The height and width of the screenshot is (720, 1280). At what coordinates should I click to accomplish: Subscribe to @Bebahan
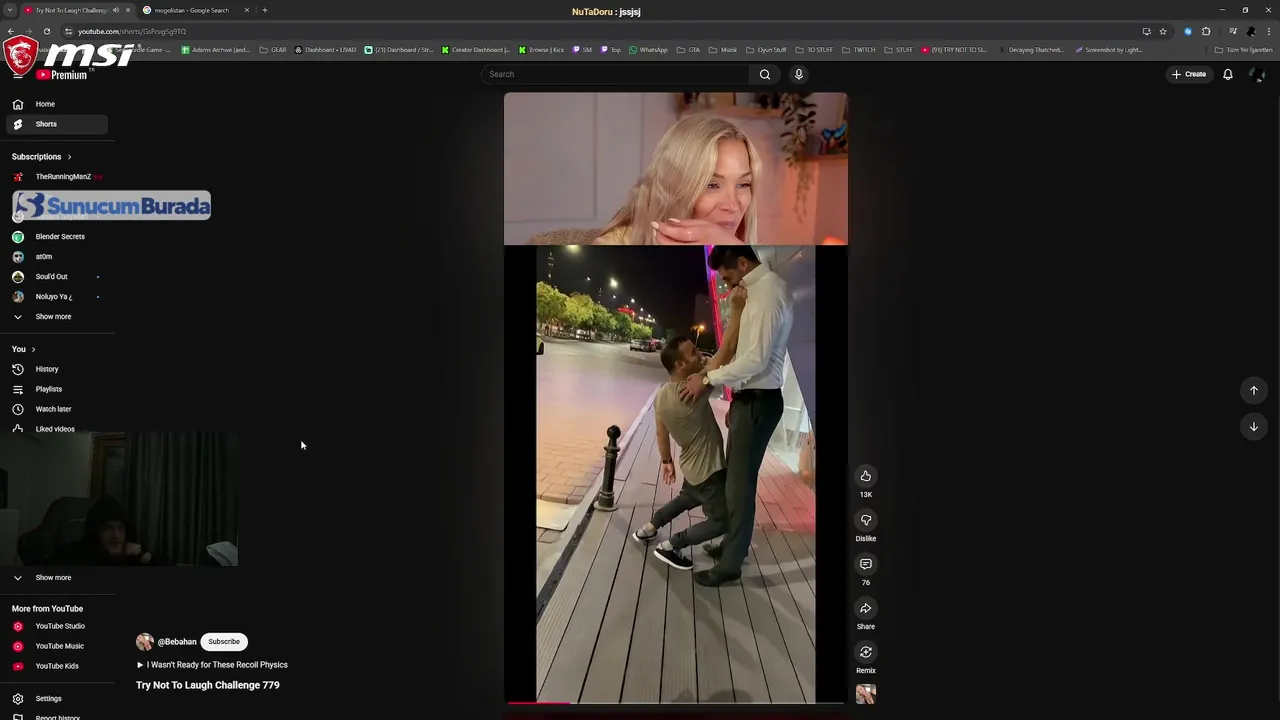point(224,642)
